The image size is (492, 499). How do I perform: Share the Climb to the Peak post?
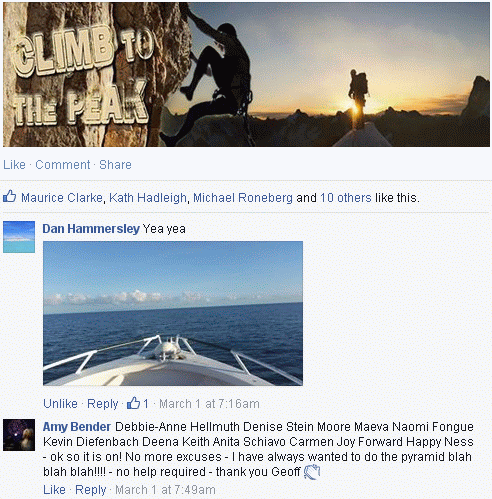click(x=115, y=165)
